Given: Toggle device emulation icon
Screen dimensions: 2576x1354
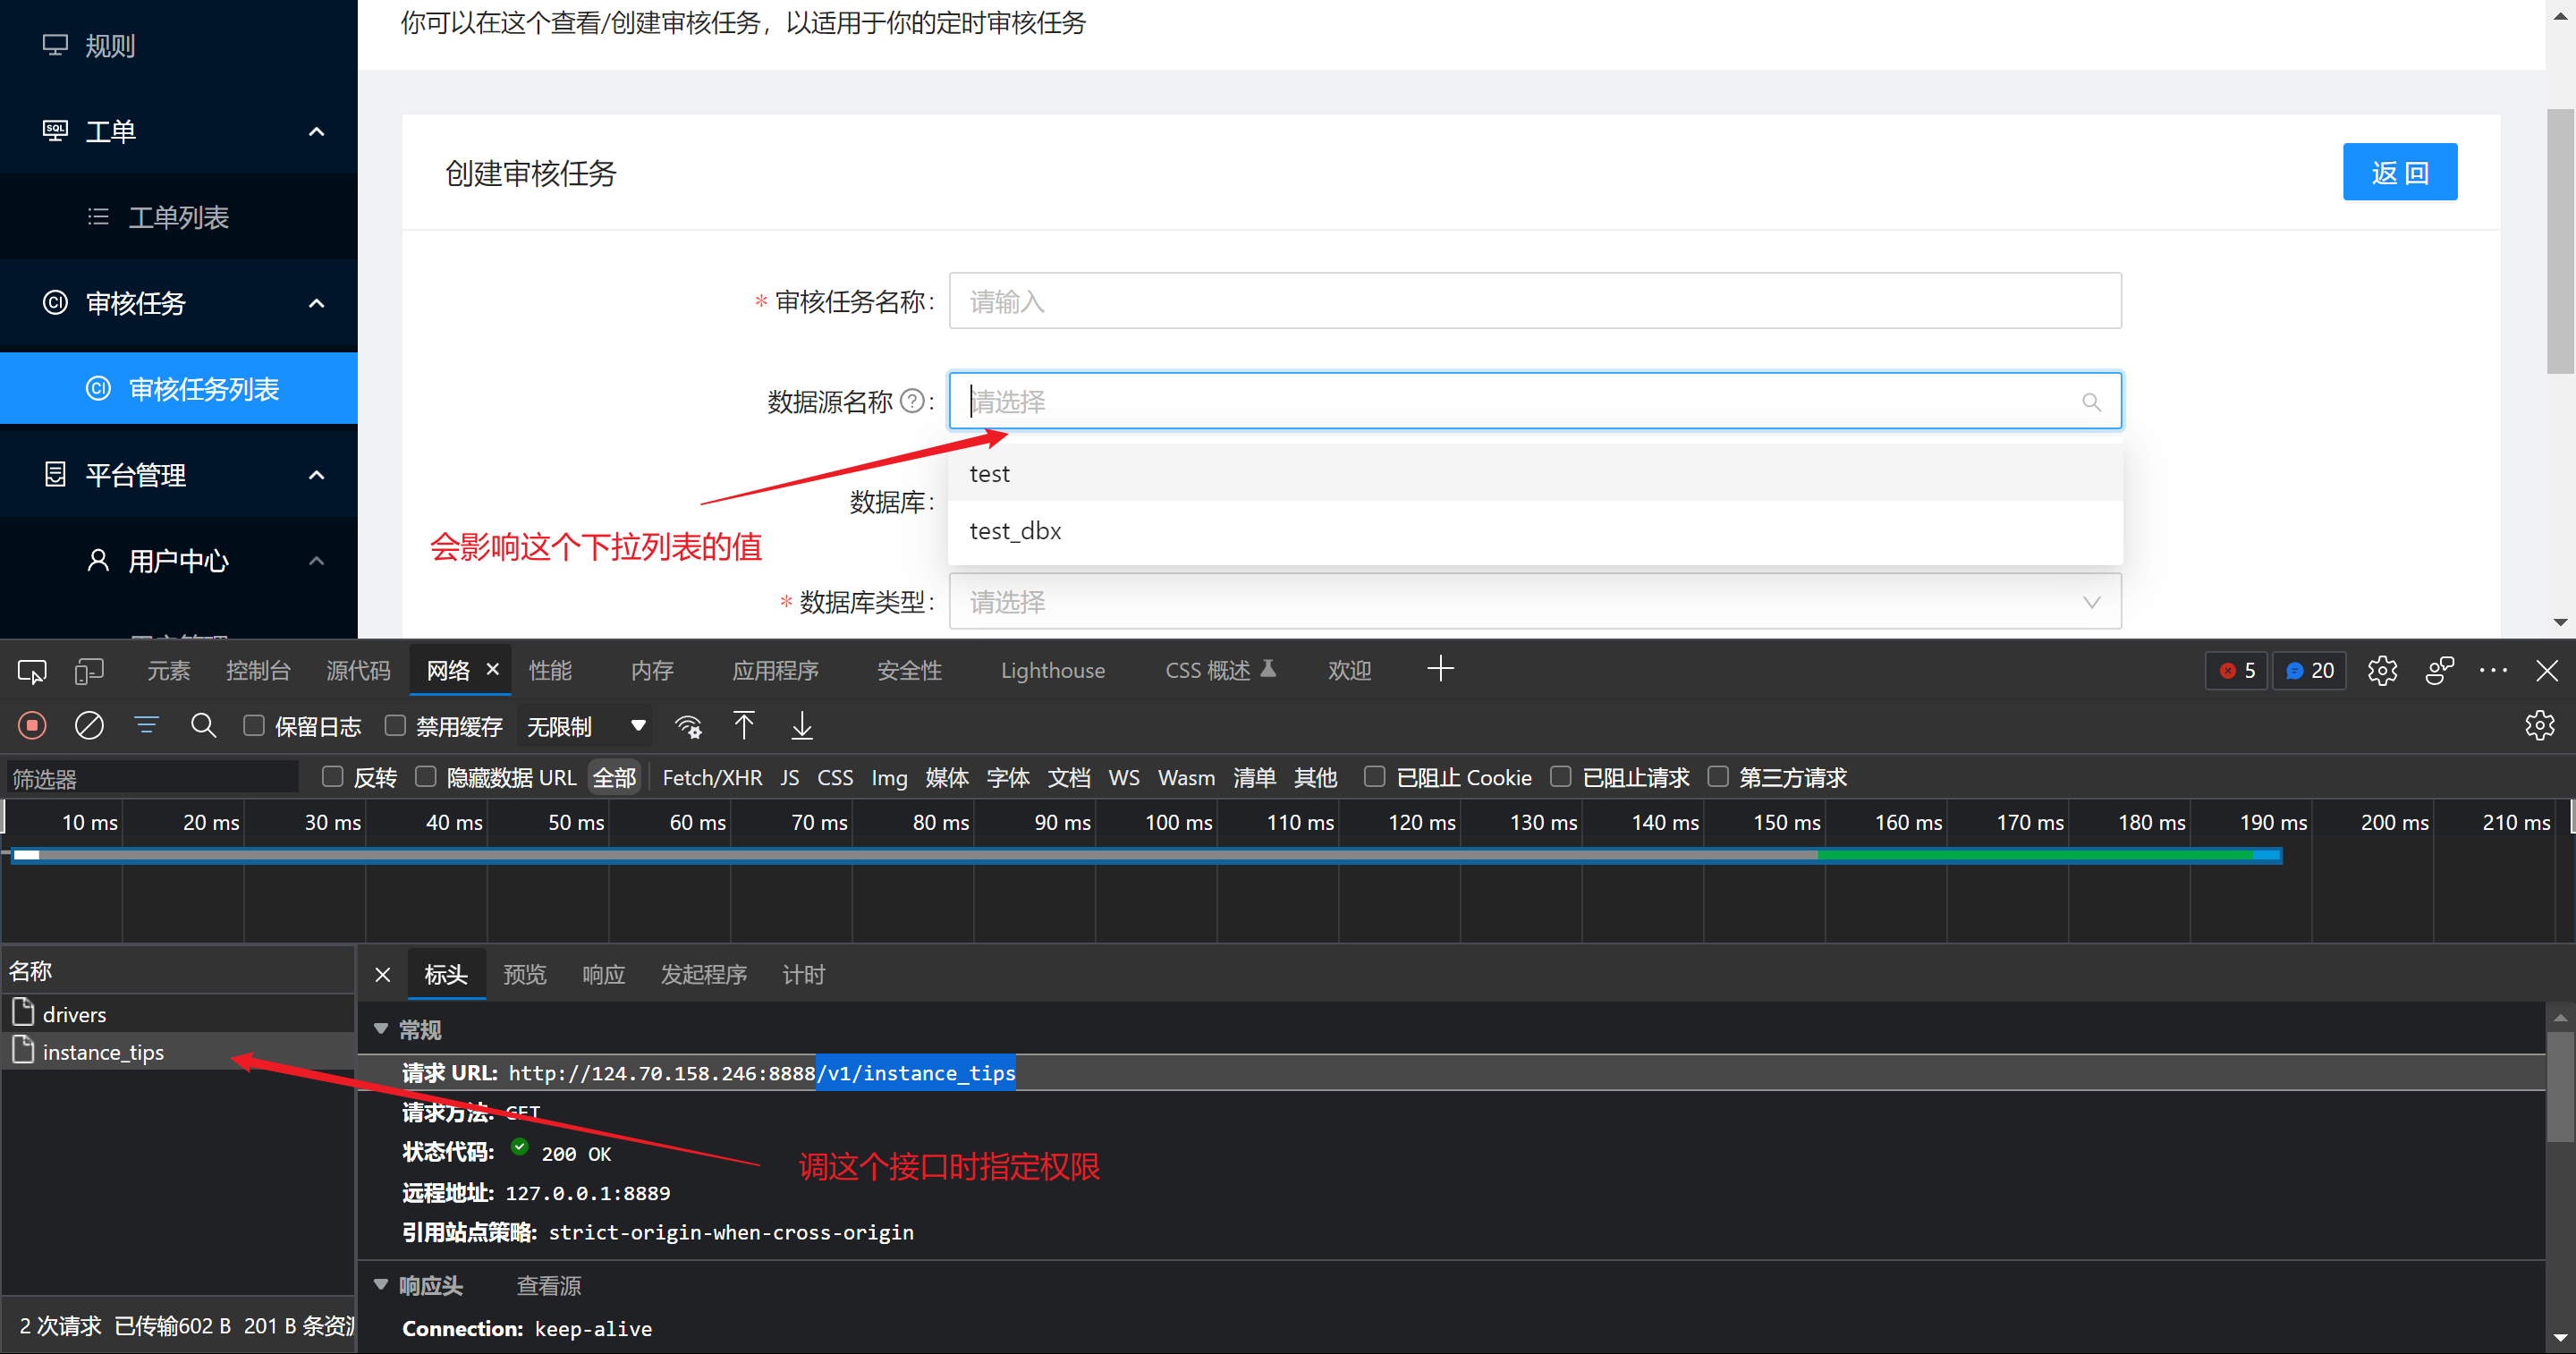Looking at the screenshot, I should pos(89,671).
